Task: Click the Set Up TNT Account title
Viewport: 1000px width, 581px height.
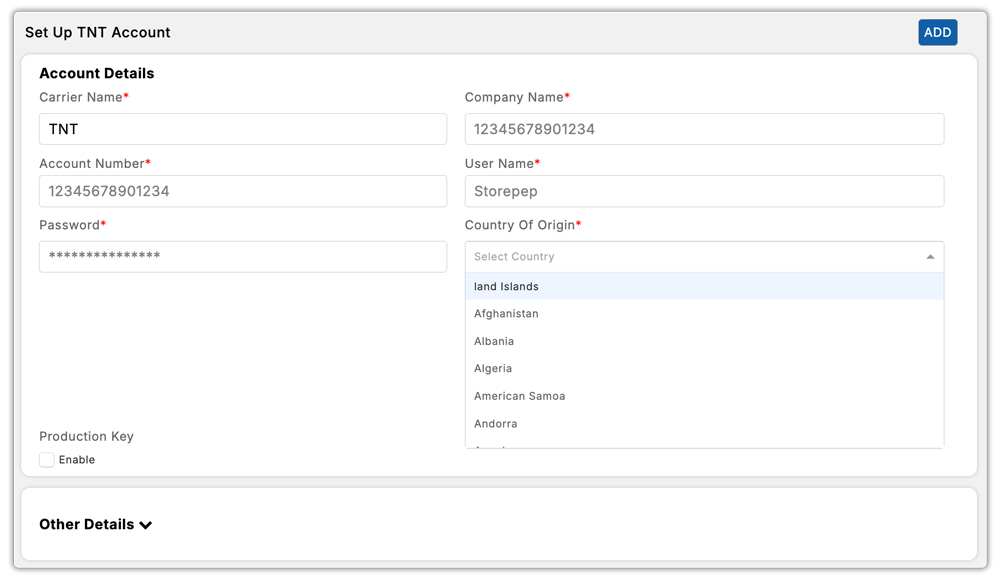Action: click(98, 33)
